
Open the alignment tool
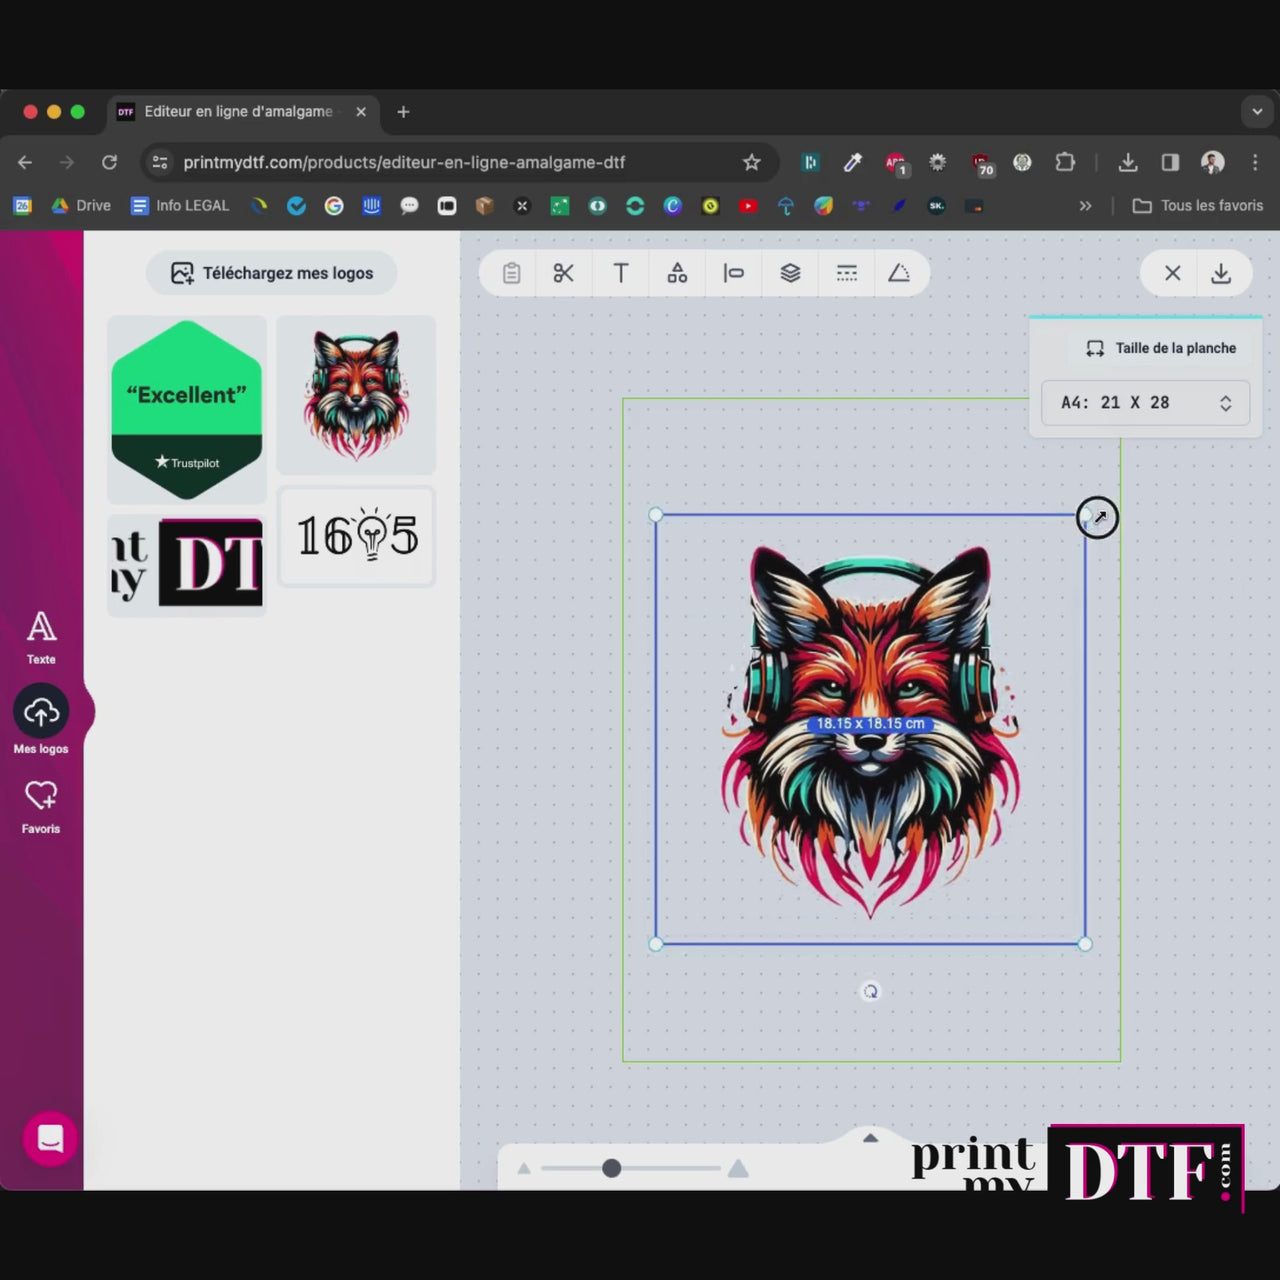click(733, 273)
